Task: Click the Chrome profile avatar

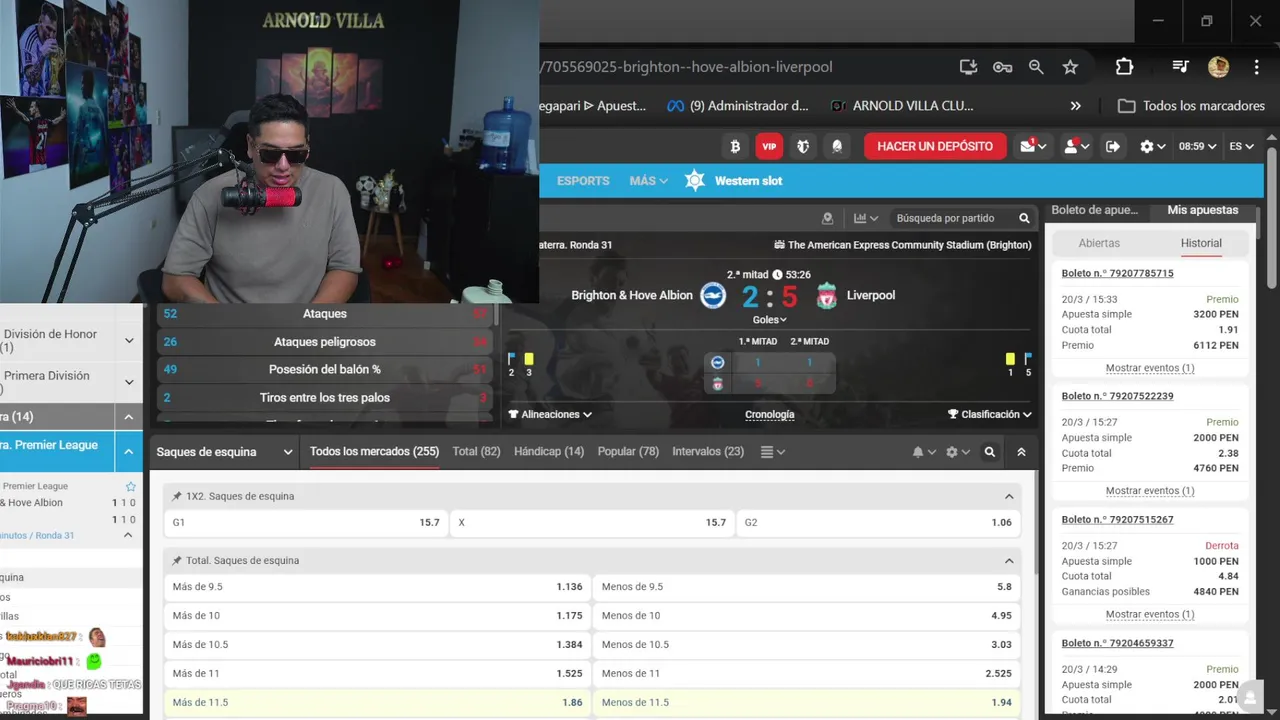Action: (1218, 67)
